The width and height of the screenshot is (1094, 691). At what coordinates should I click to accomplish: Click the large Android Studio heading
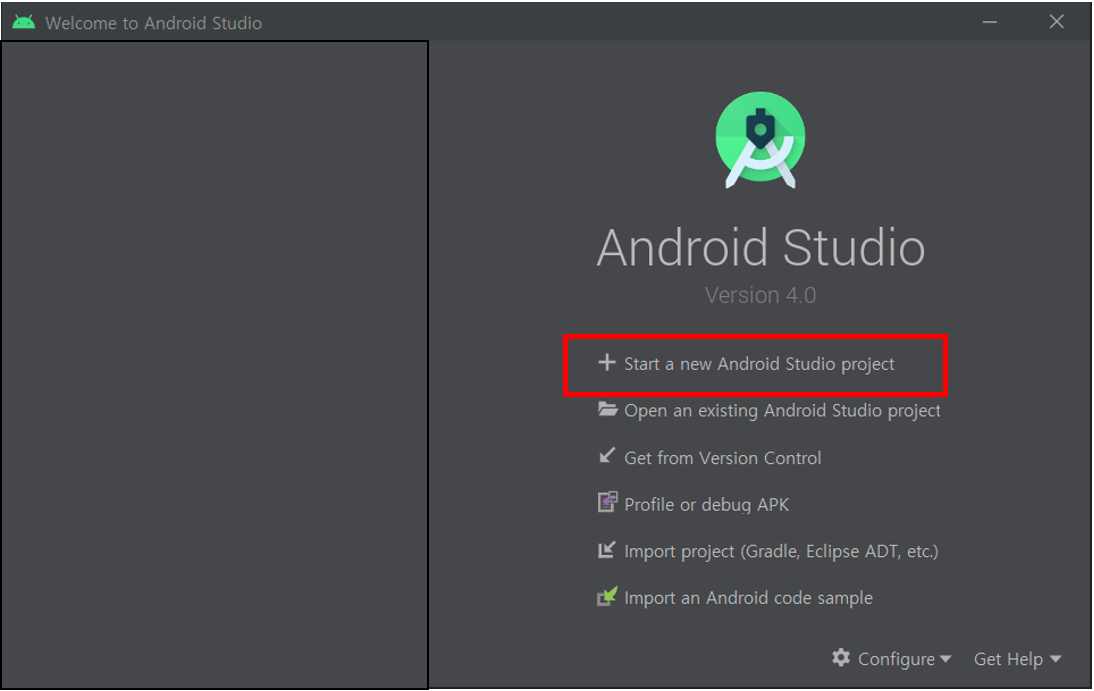point(760,247)
